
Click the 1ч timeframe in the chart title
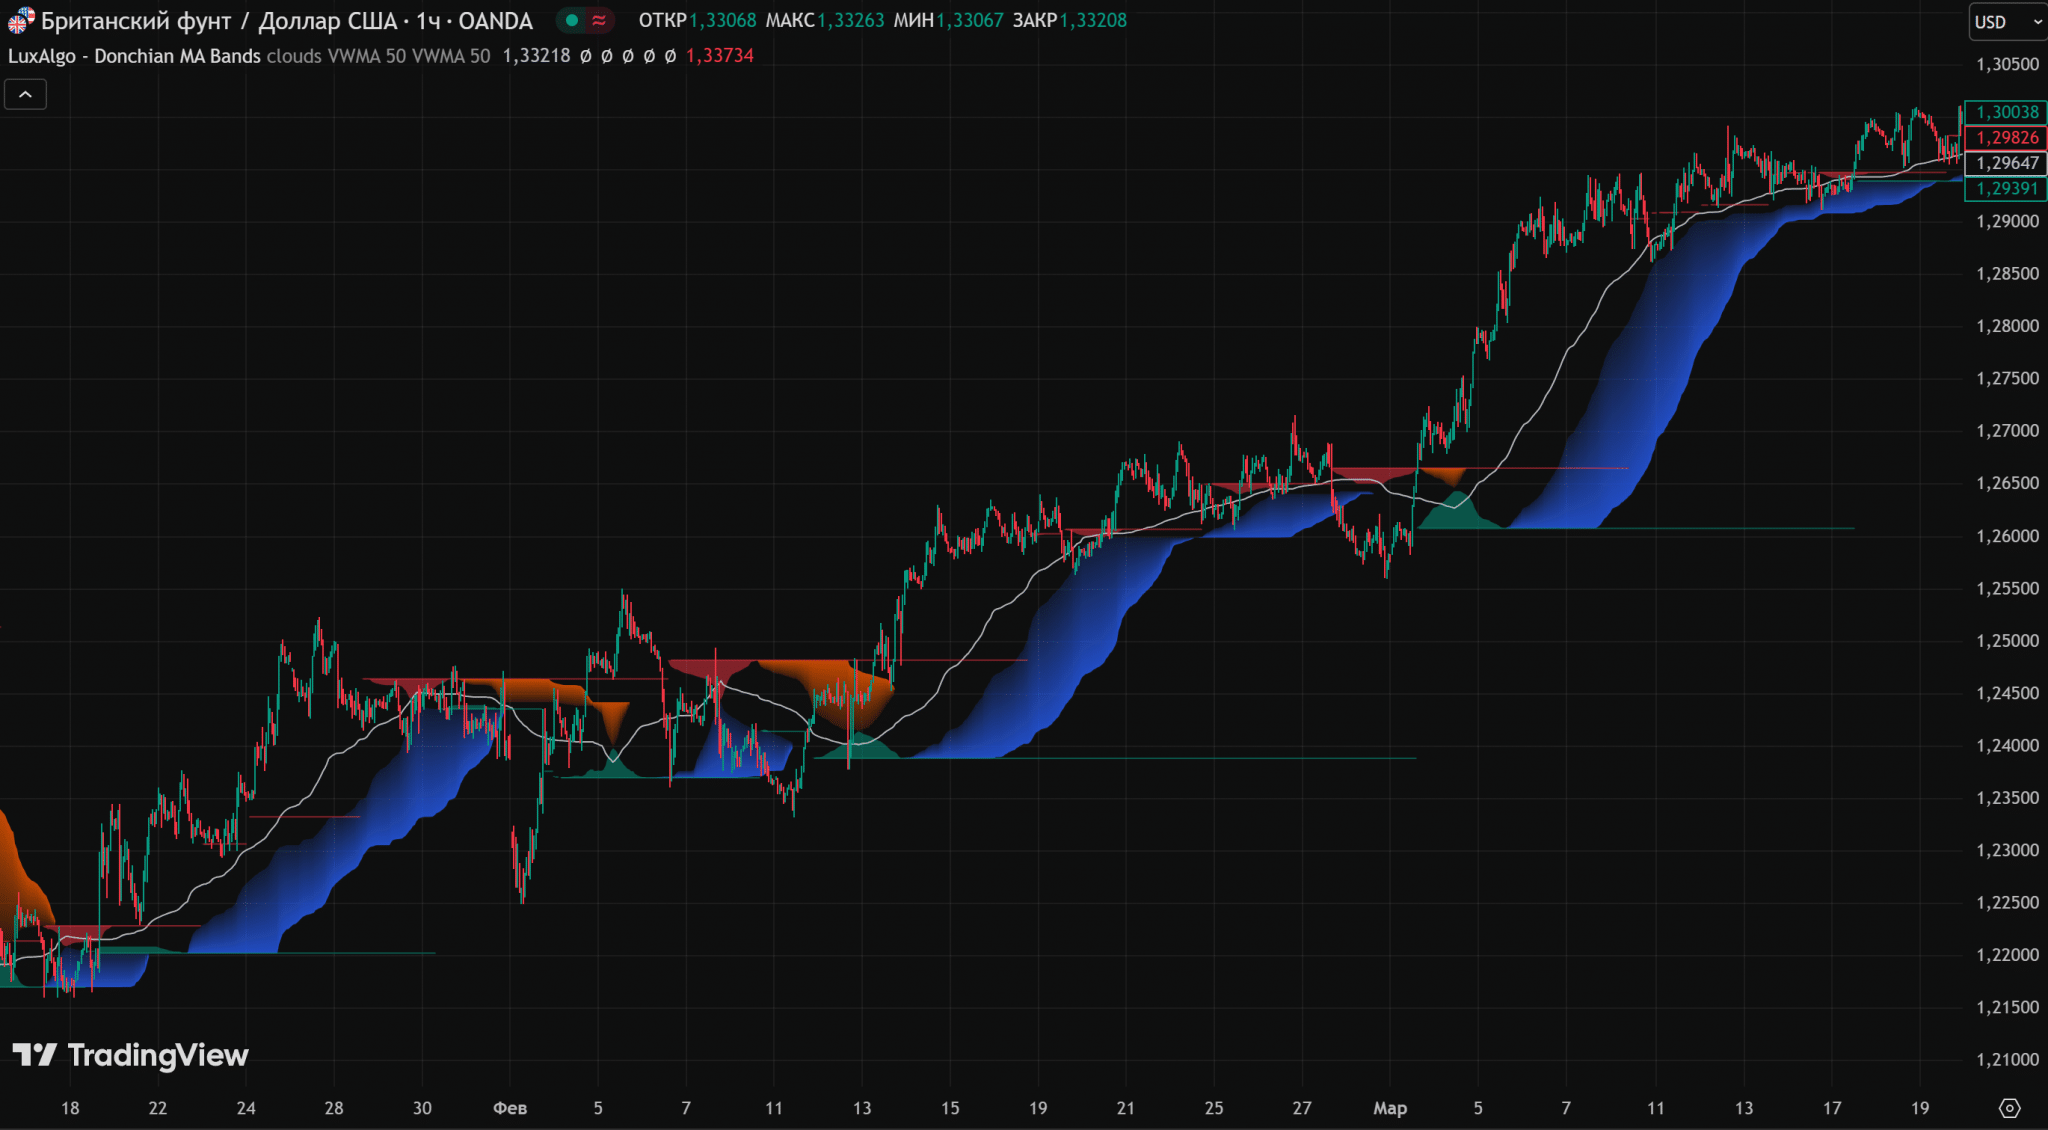(x=428, y=21)
